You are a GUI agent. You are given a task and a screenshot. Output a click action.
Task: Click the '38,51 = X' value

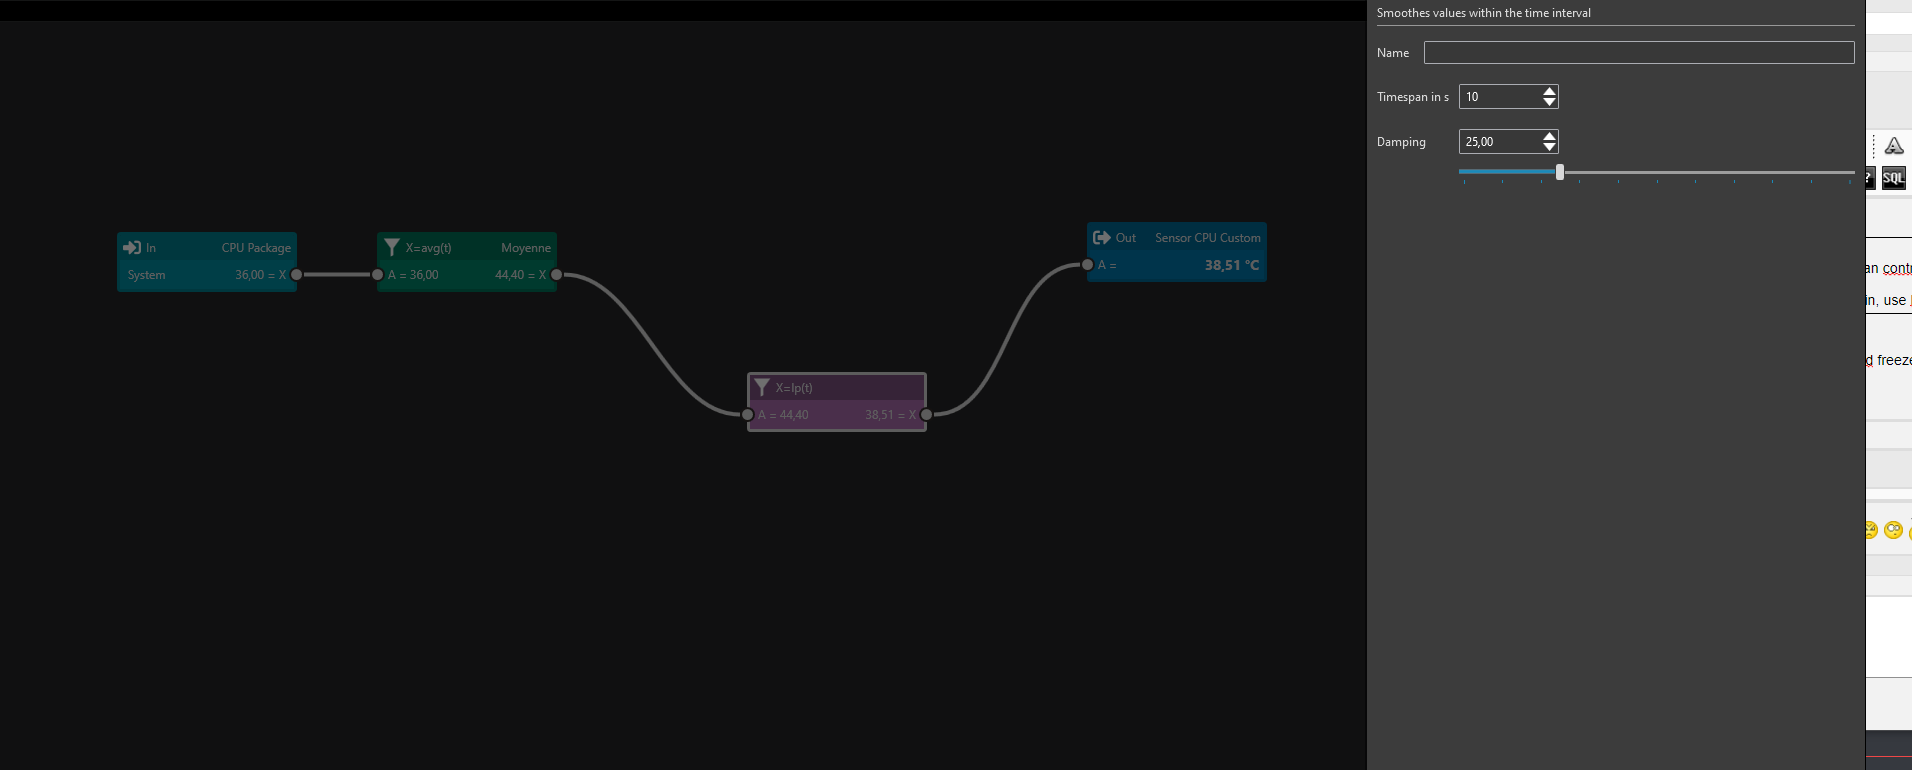coord(891,415)
